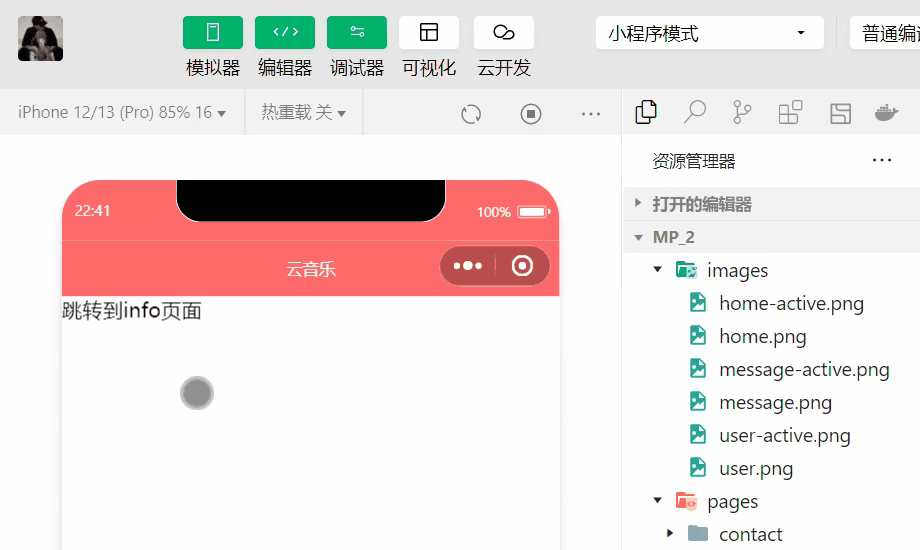Toggle the simulator (模拟器) panel button
920x550 pixels.
[212, 32]
